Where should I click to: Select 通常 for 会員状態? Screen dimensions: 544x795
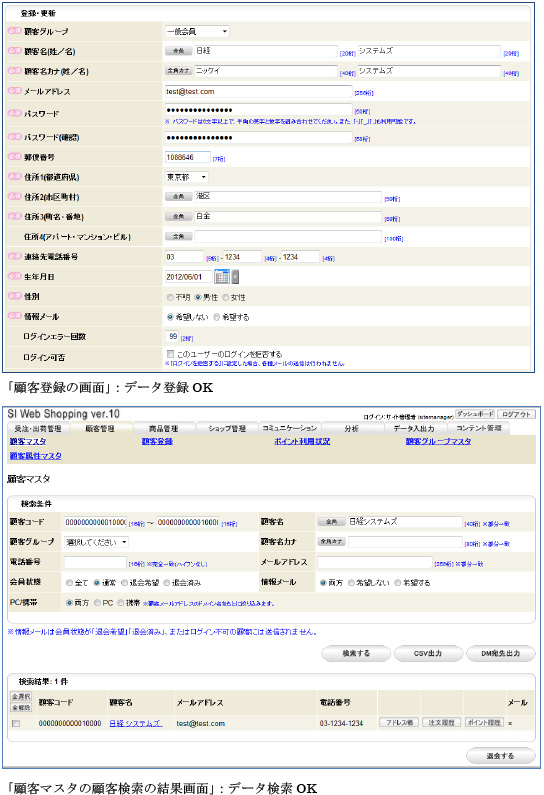(96, 583)
